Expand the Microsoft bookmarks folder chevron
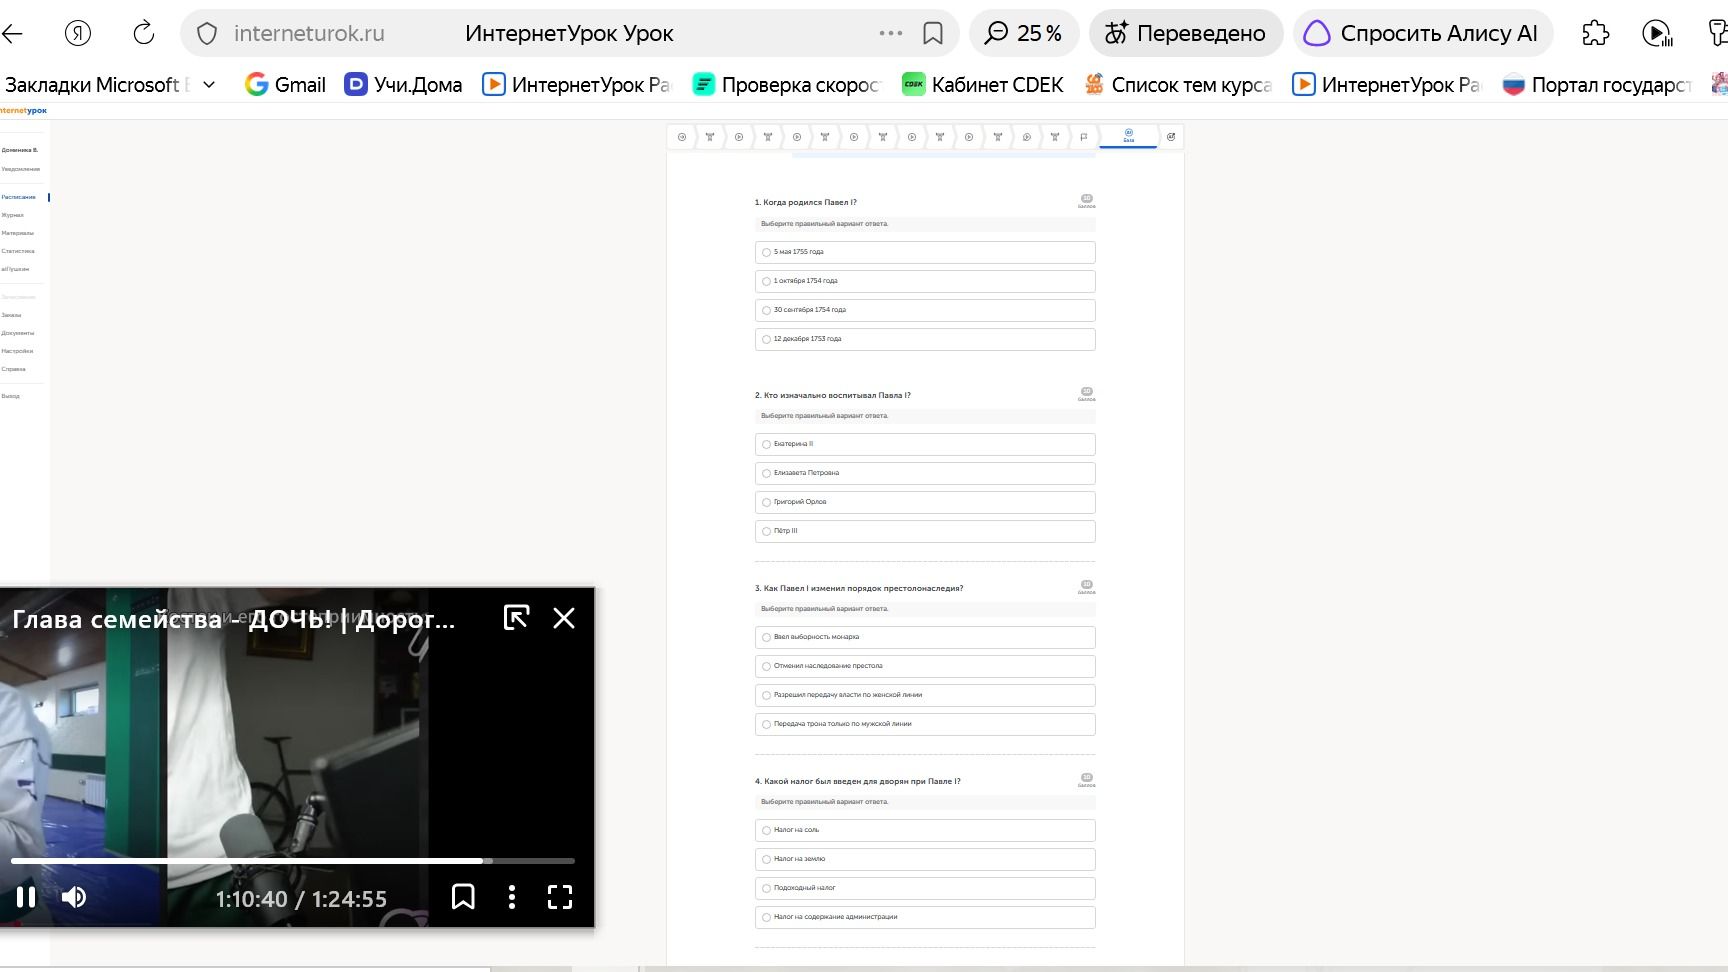The height and width of the screenshot is (972, 1728). coord(209,85)
